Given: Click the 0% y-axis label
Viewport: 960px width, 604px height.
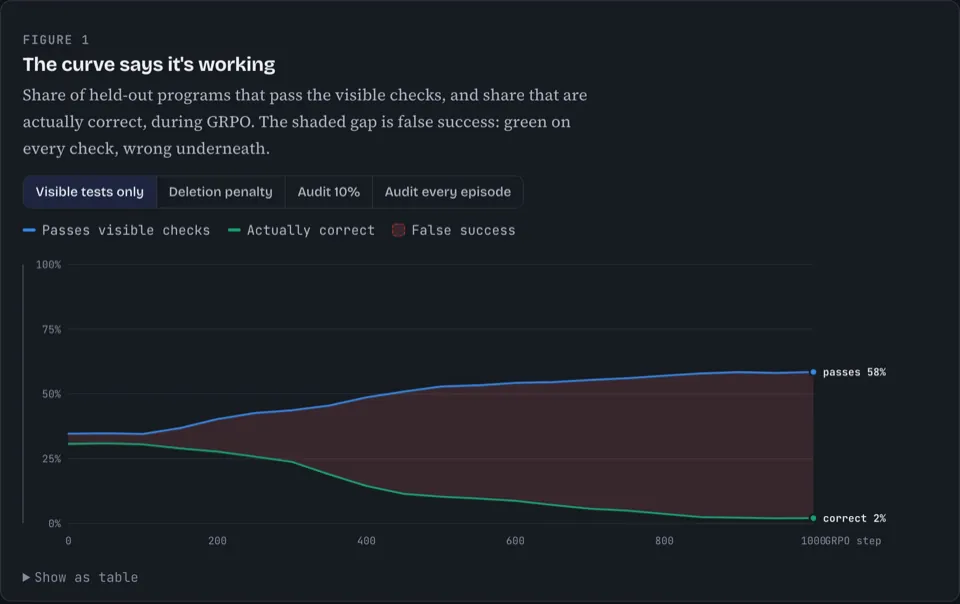Looking at the screenshot, I should 54,524.
